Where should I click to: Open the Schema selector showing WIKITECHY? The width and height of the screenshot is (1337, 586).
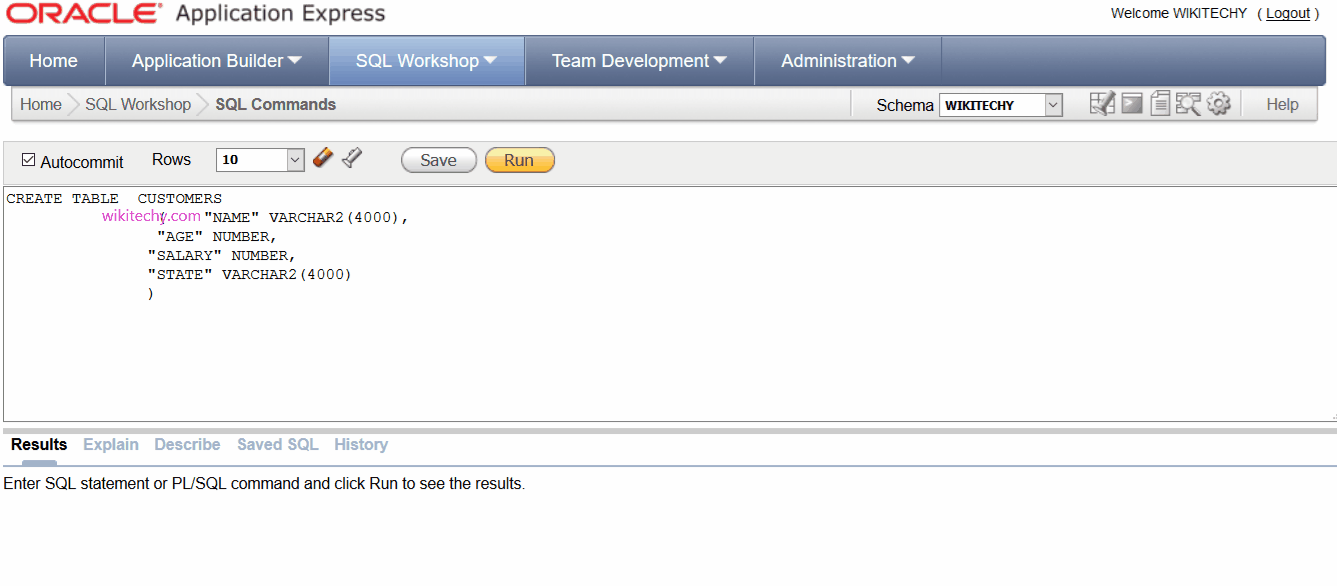1000,104
